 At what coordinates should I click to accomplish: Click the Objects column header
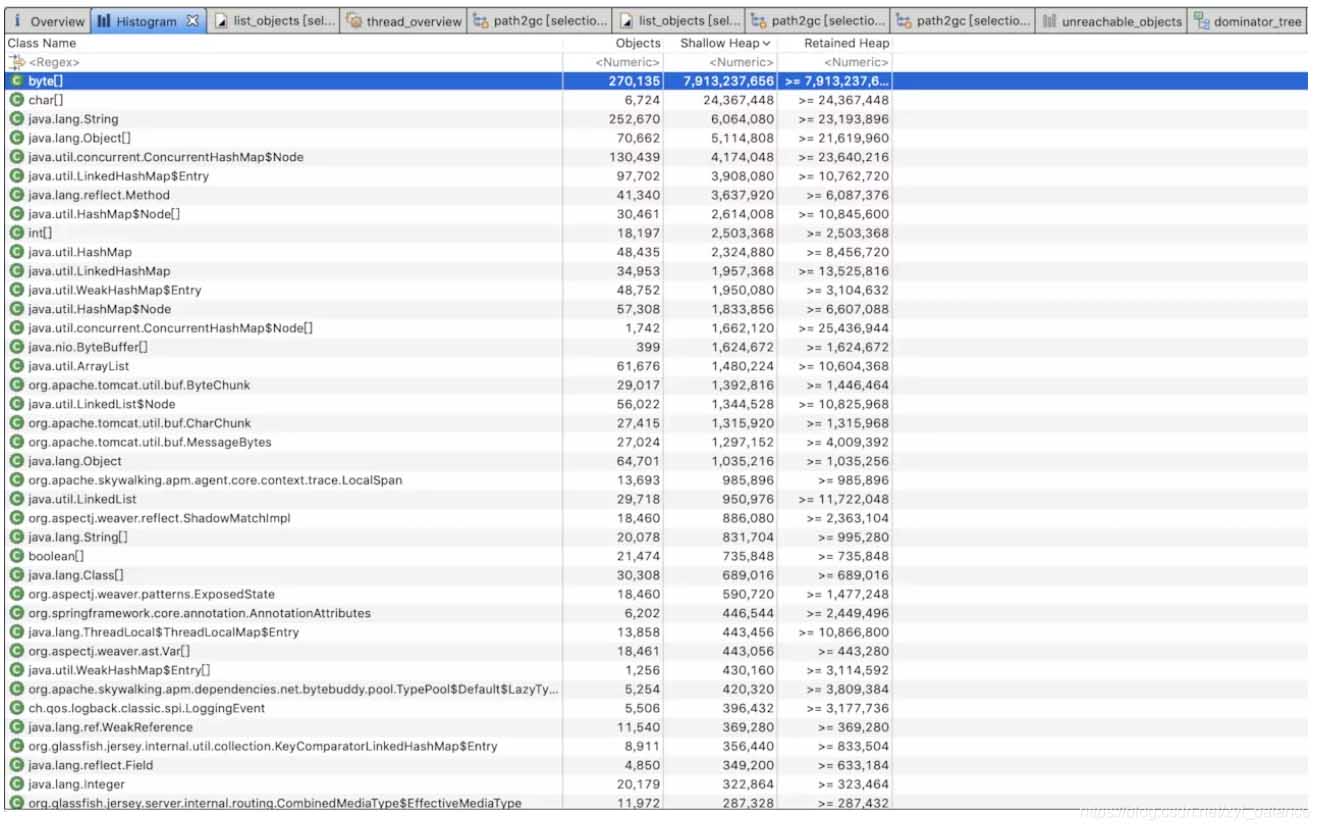pyautogui.click(x=638, y=43)
